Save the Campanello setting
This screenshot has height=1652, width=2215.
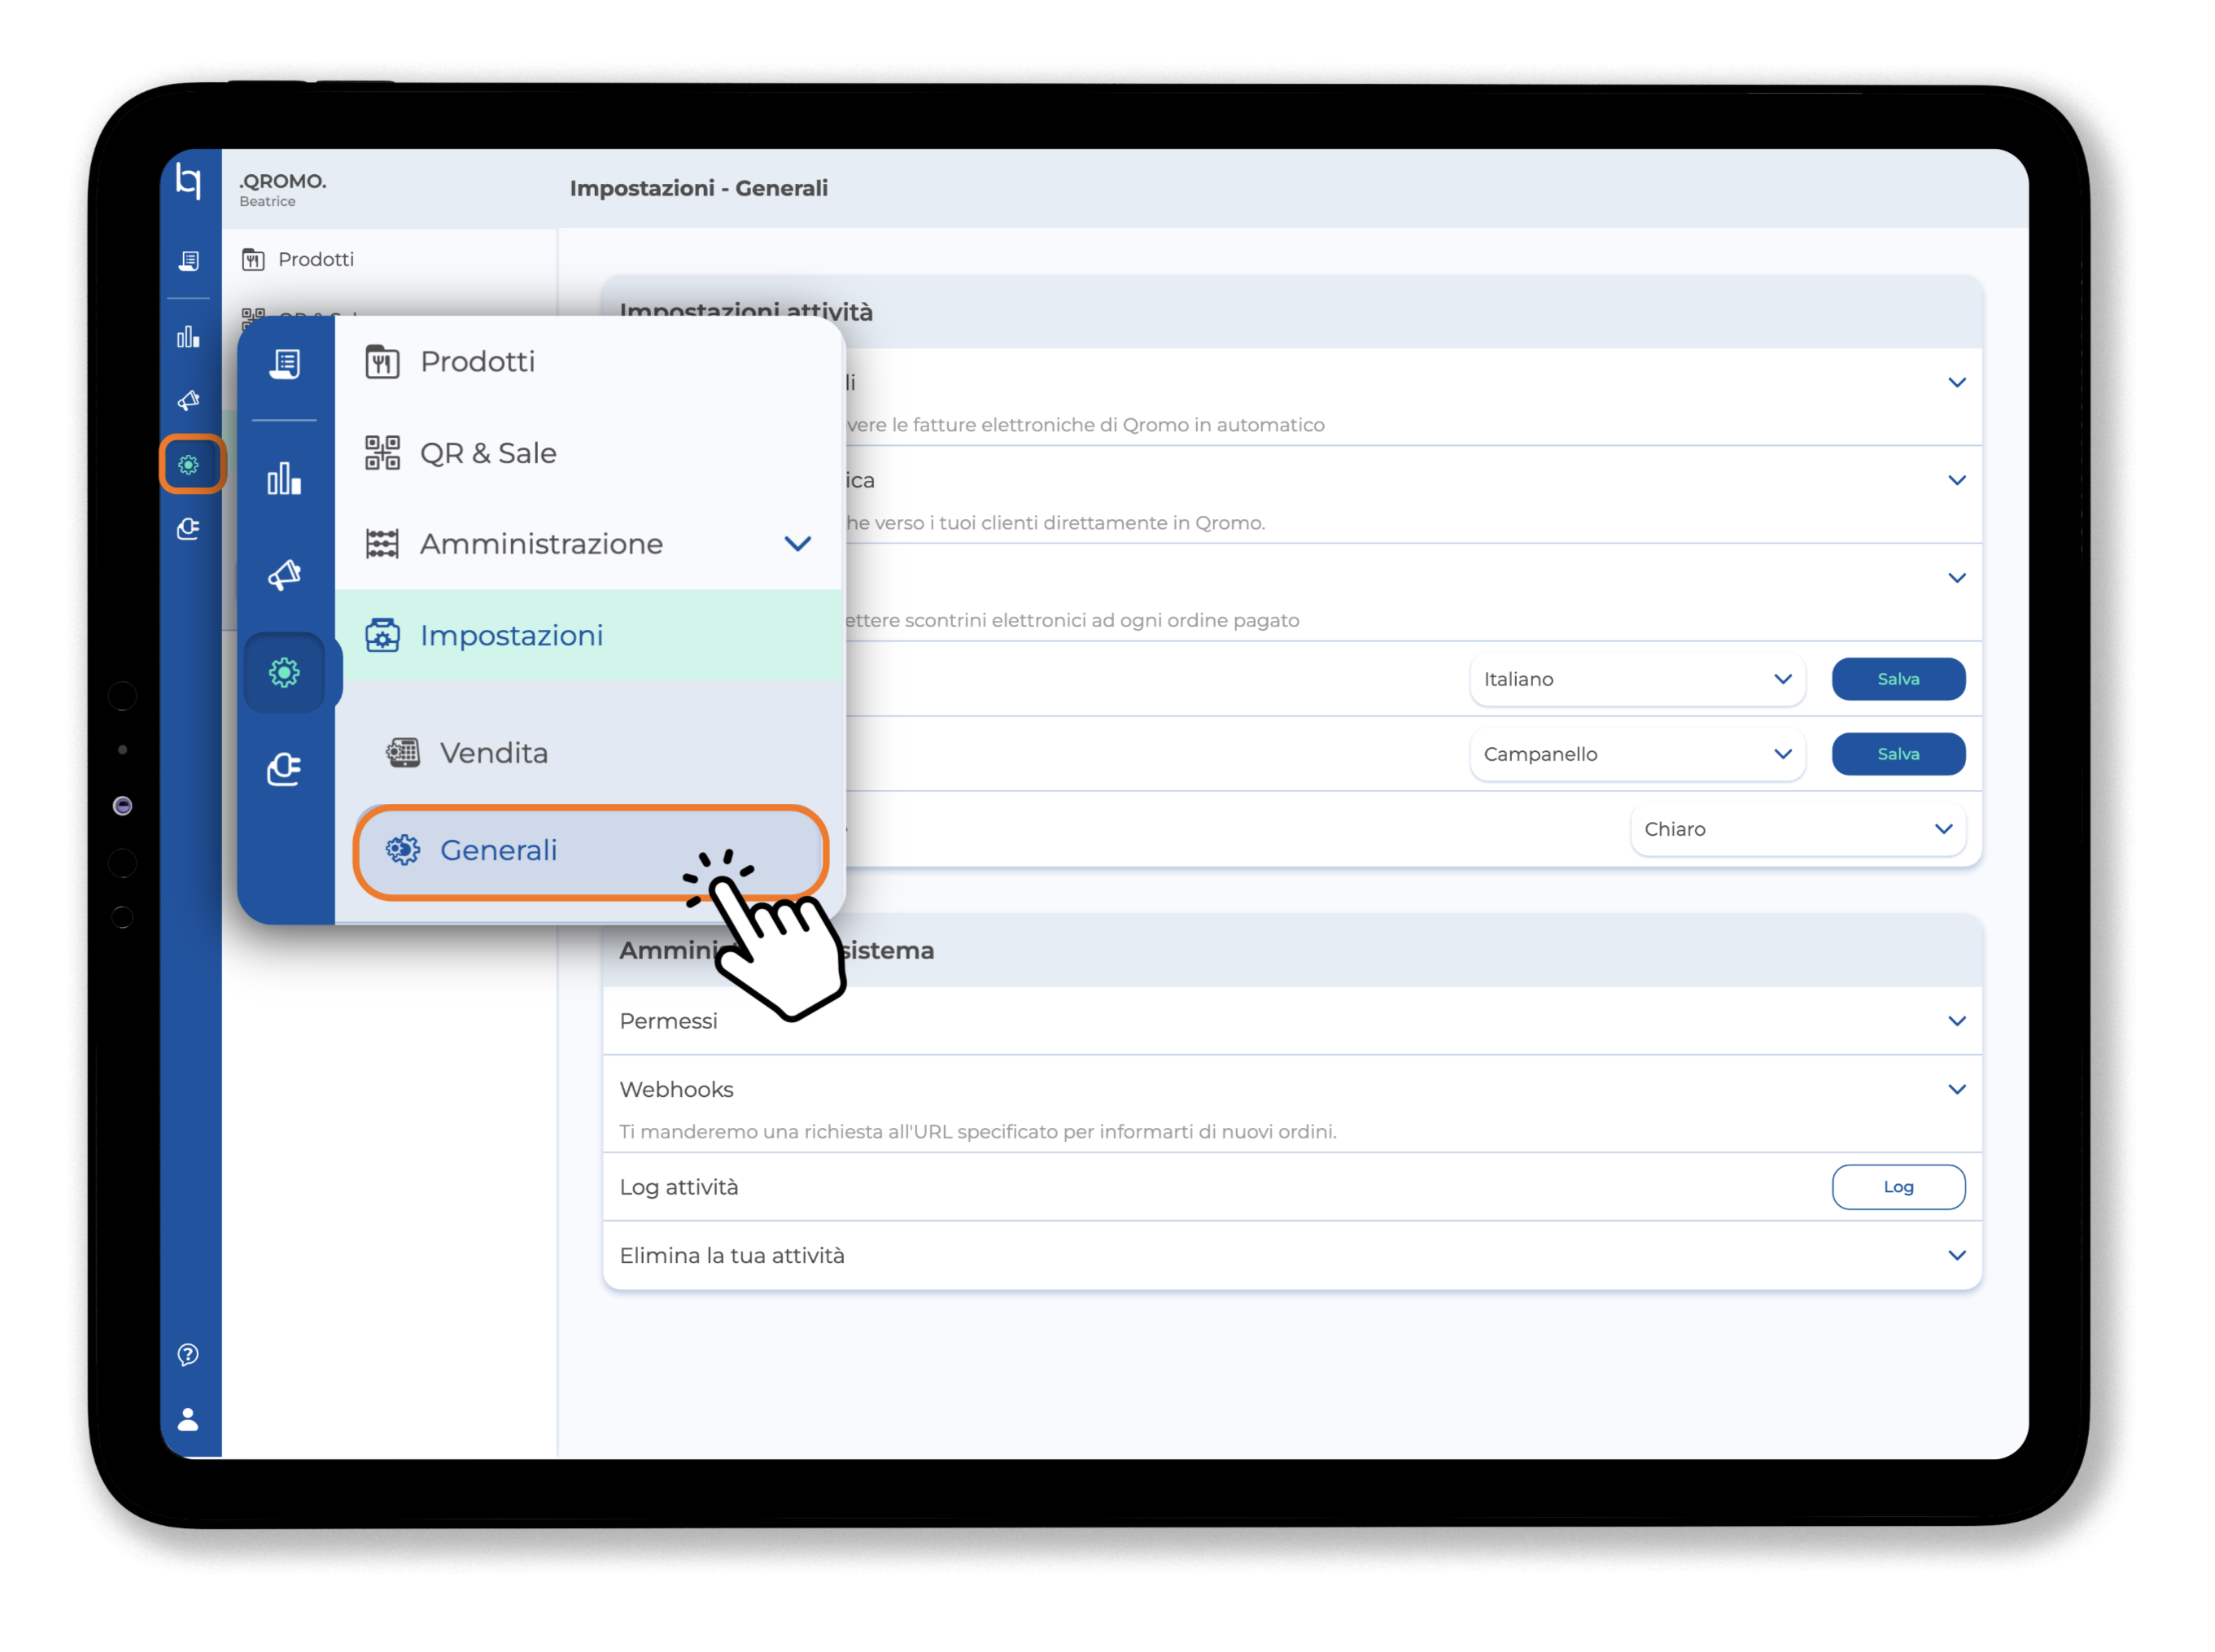(1898, 754)
